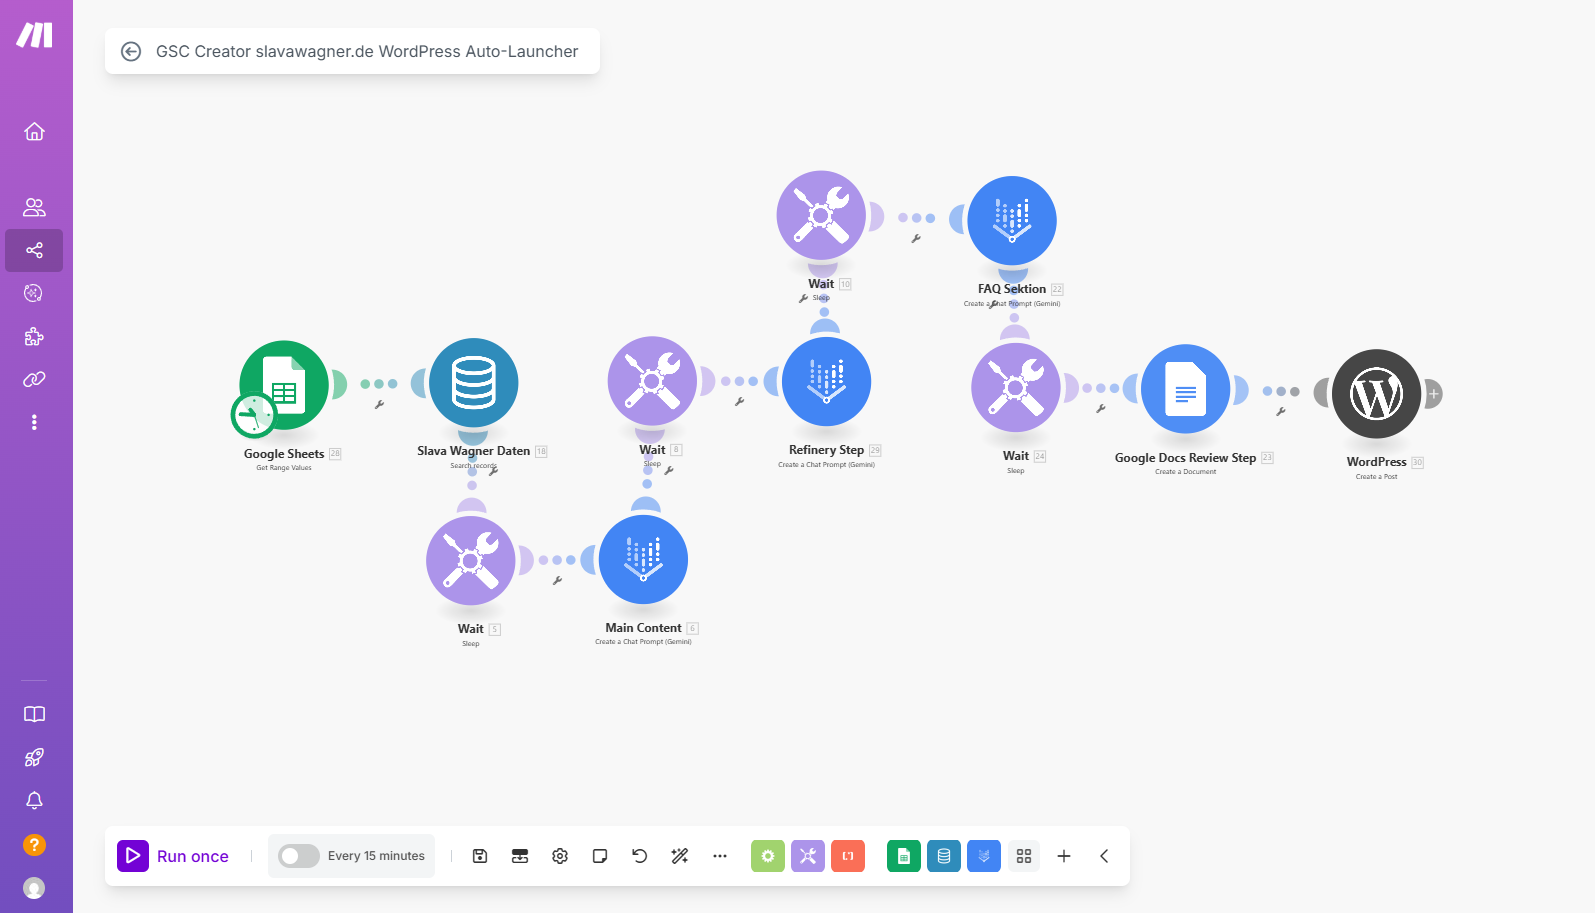Viewport: 1595px width, 913px height.
Task: Open the Home section from the sidebar
Action: [34, 132]
